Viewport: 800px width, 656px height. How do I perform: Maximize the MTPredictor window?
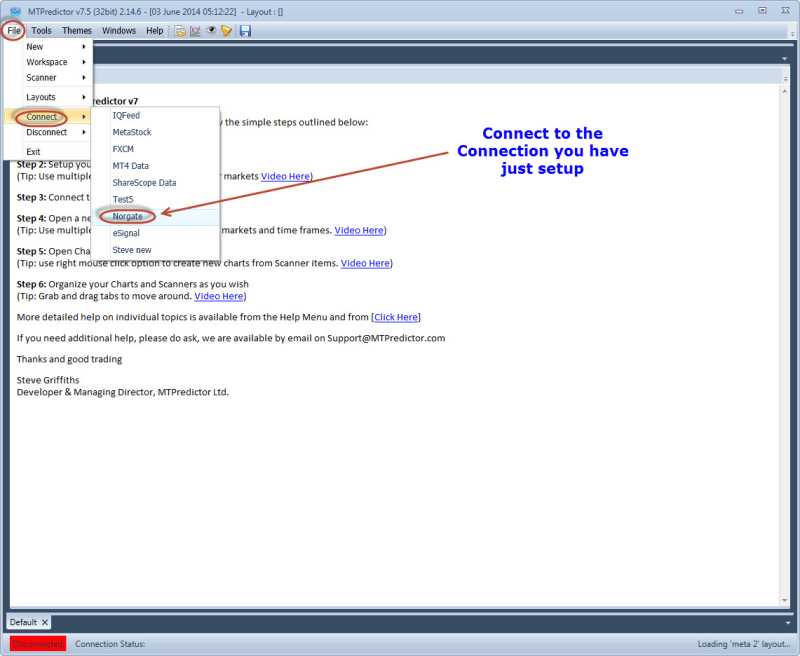tap(762, 11)
